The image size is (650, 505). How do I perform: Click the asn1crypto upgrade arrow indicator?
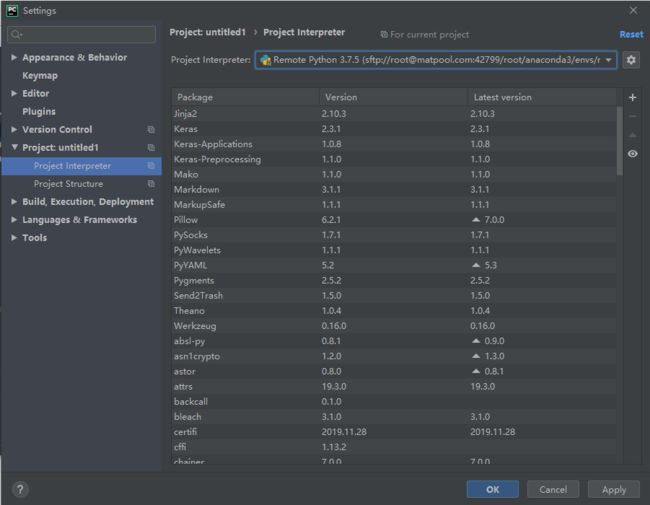(x=476, y=356)
